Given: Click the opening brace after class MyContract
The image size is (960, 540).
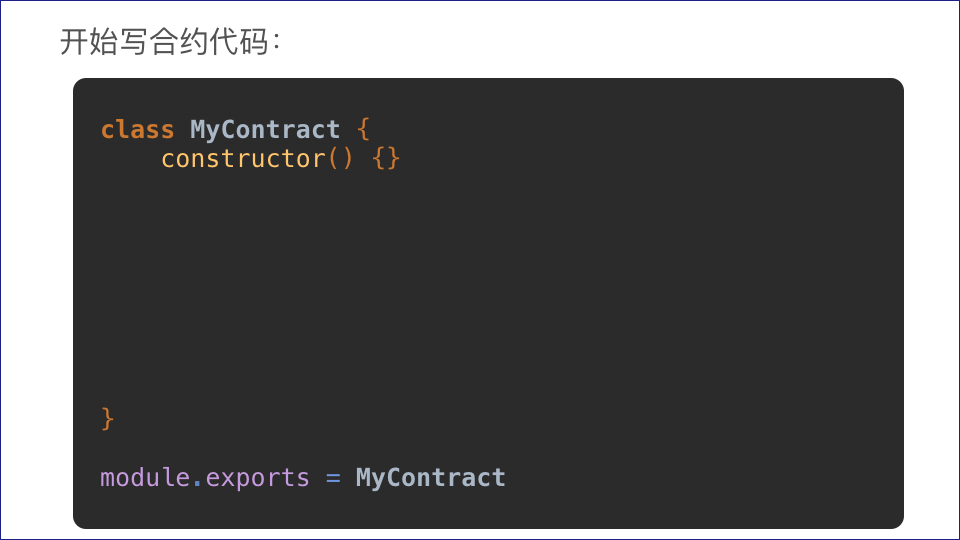Looking at the screenshot, I should click(363, 130).
